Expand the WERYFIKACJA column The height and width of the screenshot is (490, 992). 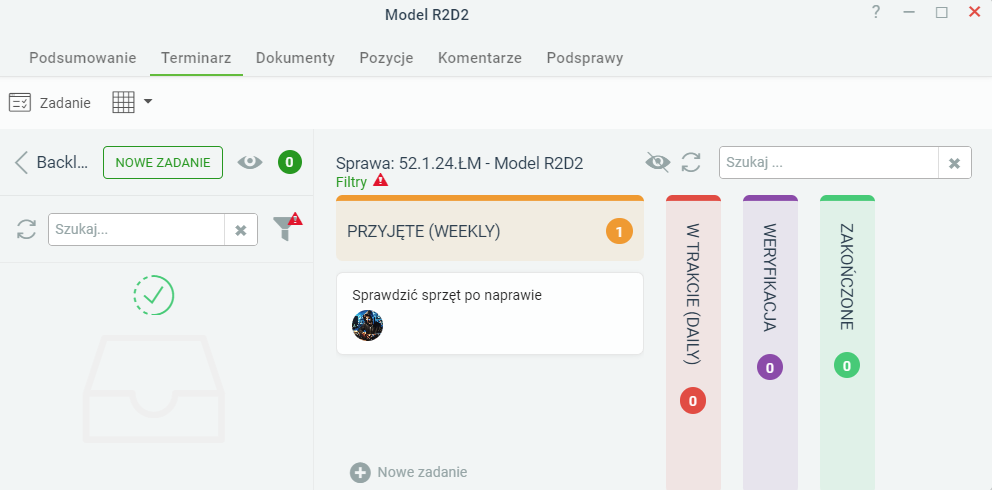(771, 342)
